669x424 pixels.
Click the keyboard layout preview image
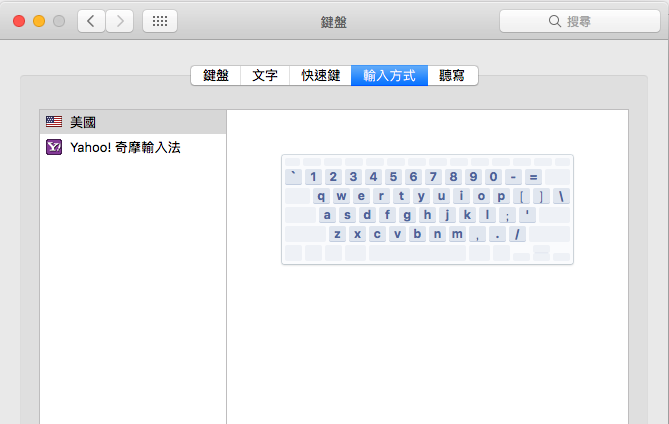427,209
